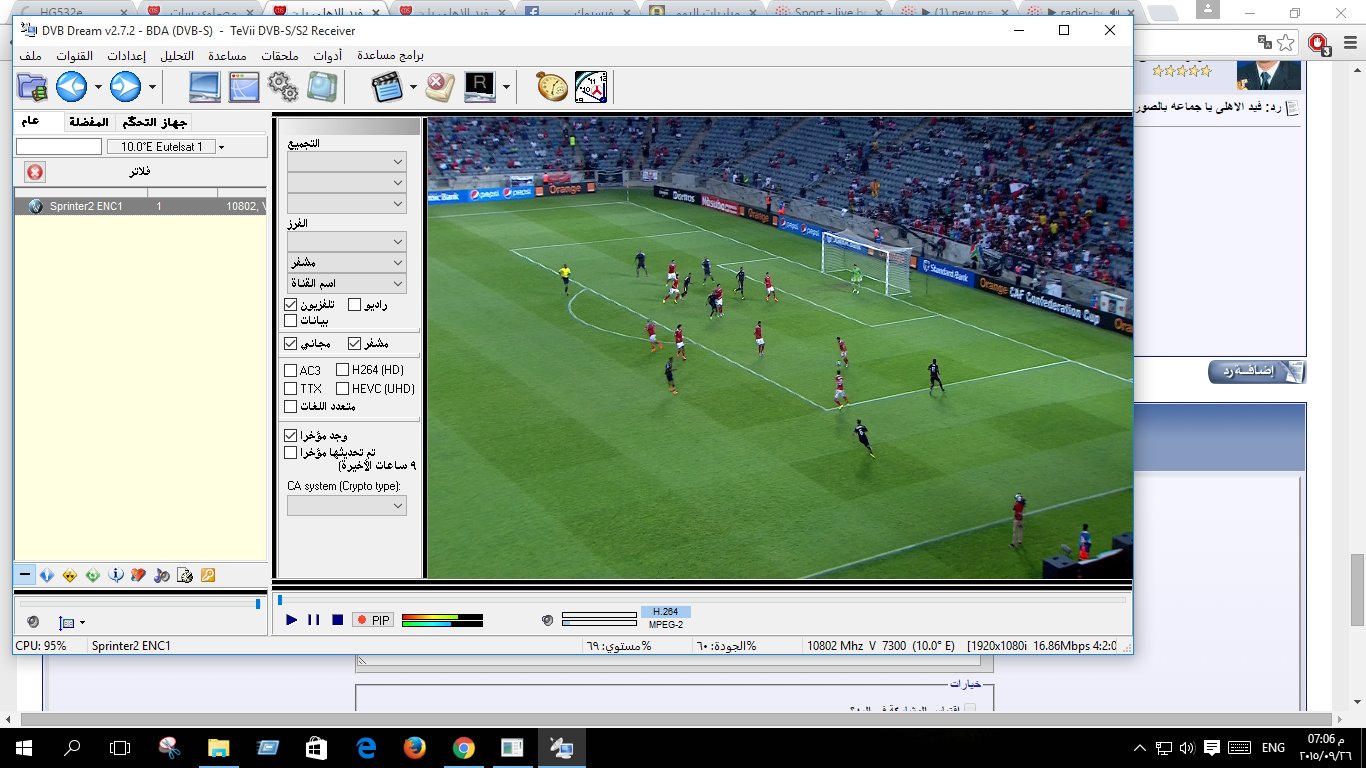Screen dimensions: 1366x768
Task: Click the Stop button
Action: 337,620
